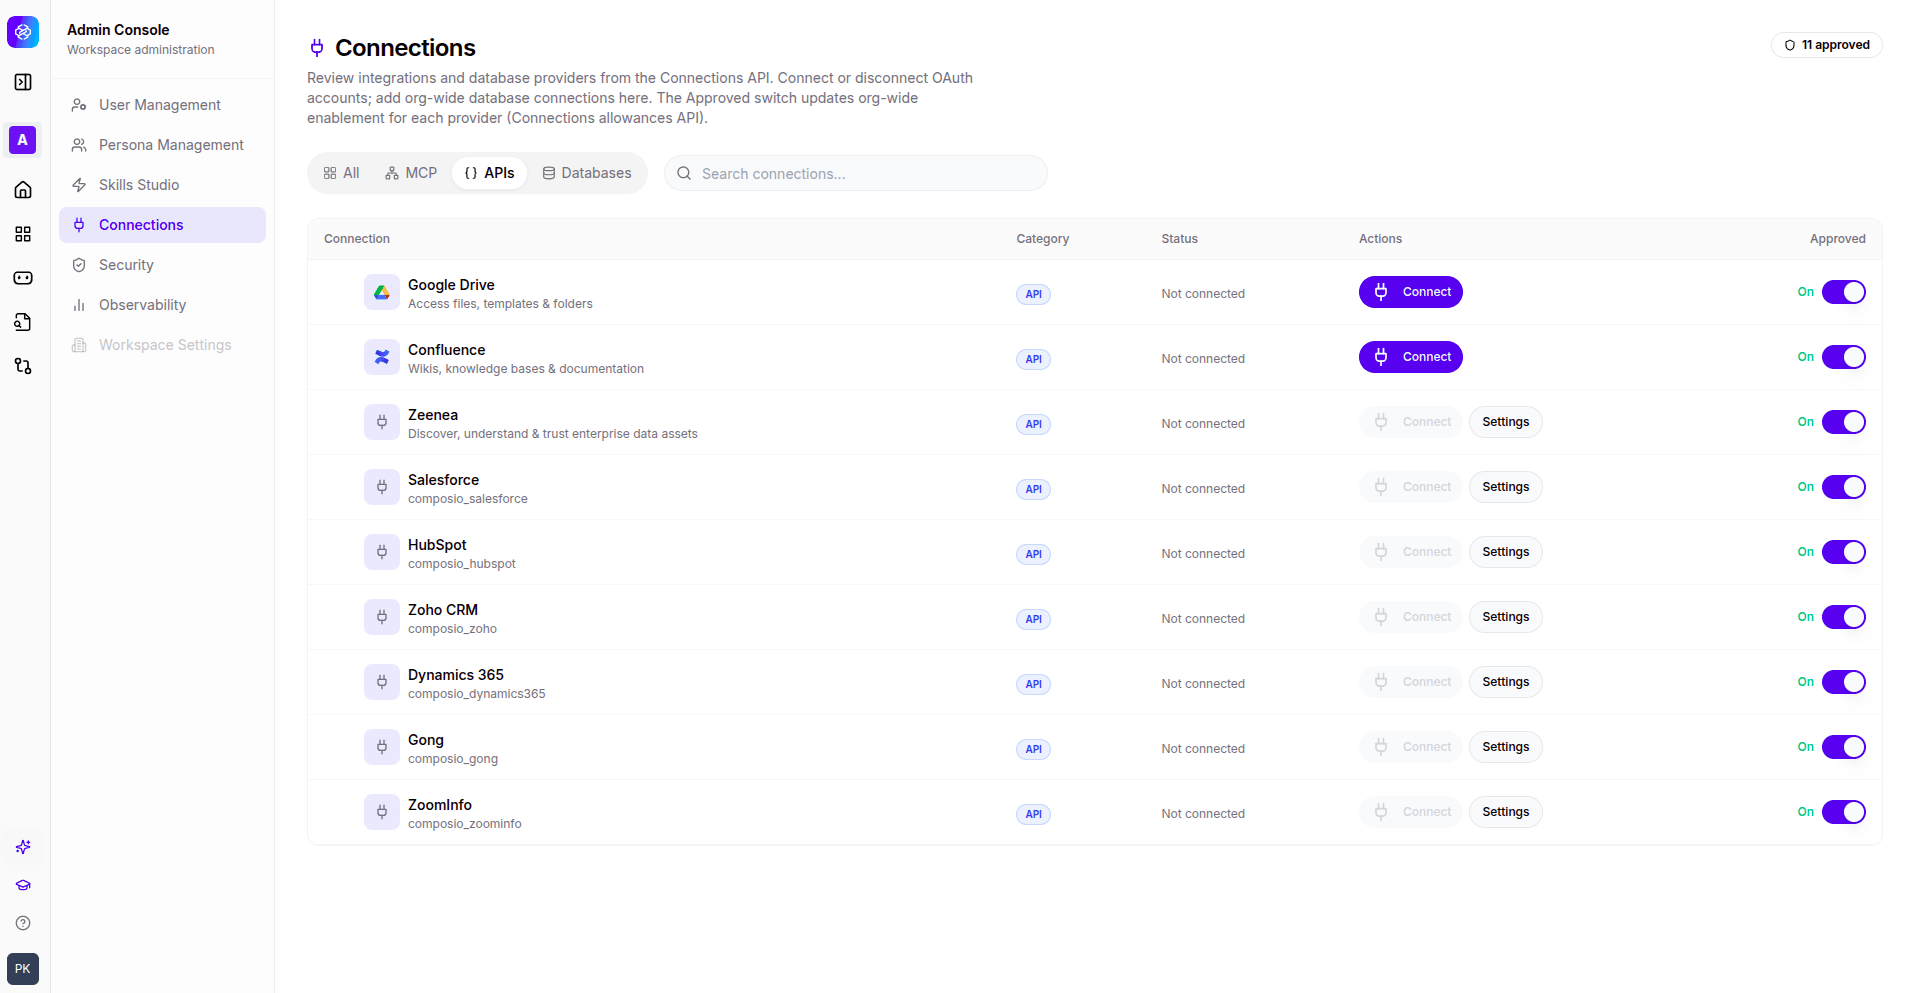Open Settings for HubSpot

click(x=1505, y=552)
